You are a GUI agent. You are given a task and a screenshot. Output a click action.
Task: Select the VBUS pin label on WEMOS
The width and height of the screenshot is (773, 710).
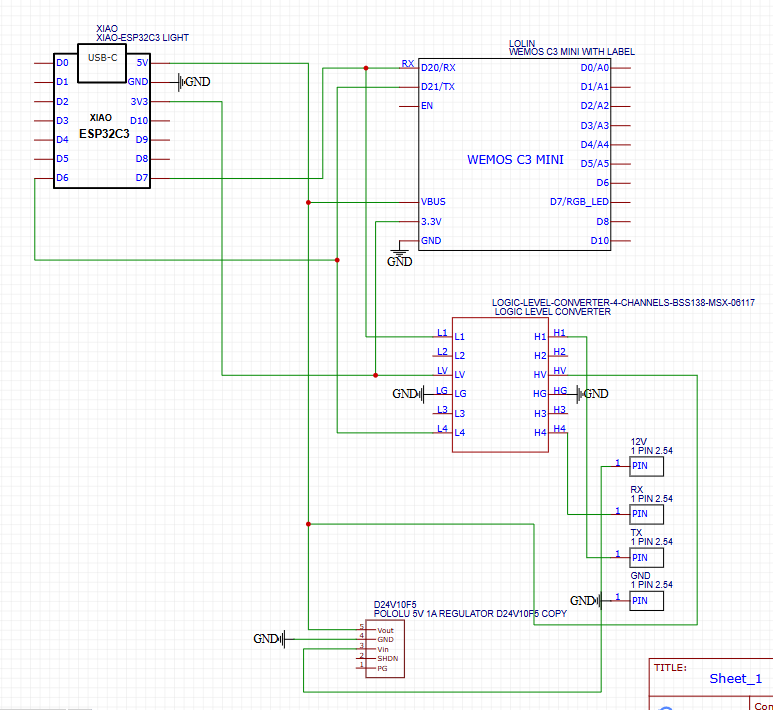[433, 202]
